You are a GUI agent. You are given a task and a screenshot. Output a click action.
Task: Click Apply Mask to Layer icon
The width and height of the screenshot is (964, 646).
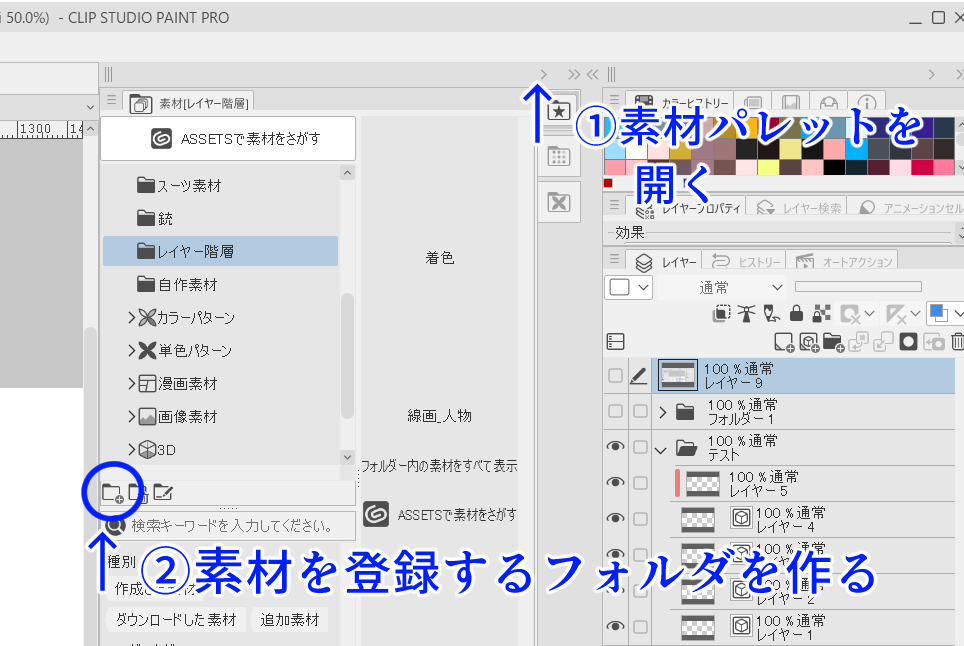(933, 342)
